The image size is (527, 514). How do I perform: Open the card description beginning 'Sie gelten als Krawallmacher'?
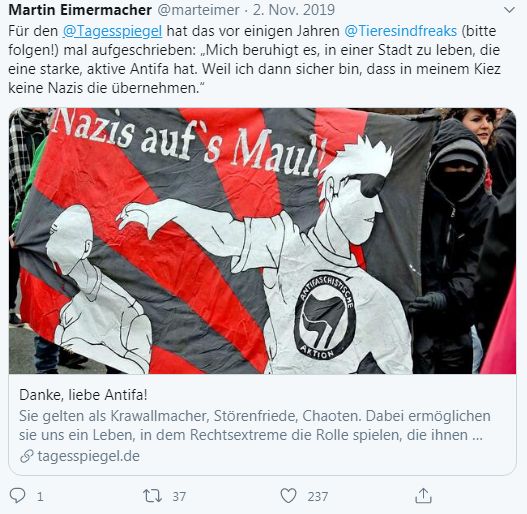254,425
